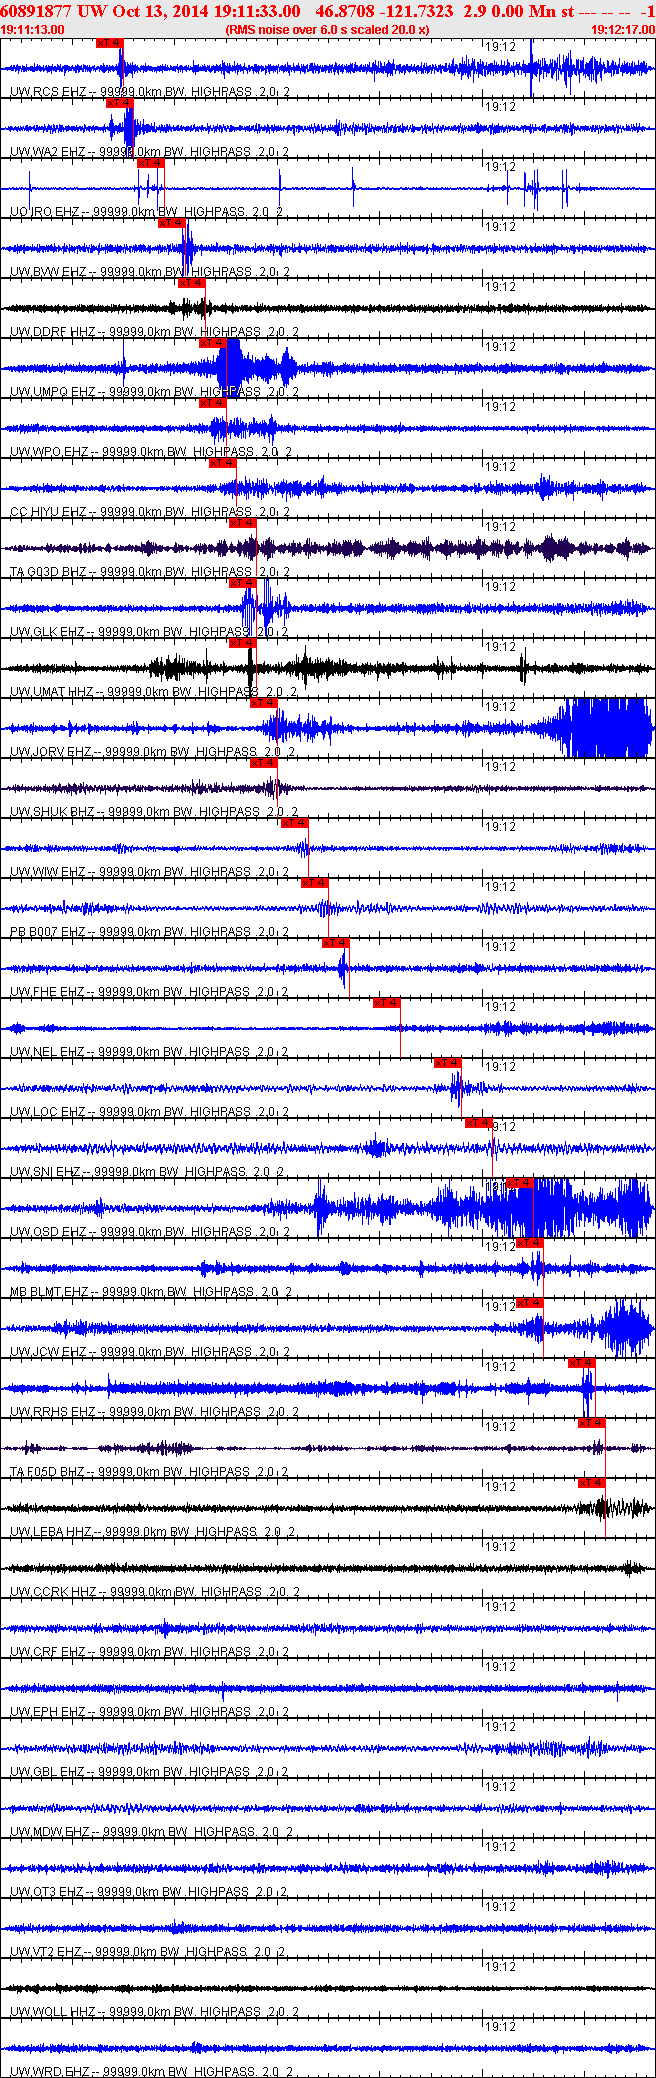Select the UW.SHUK BHZ station label
The image size is (656, 2078).
coord(52,812)
